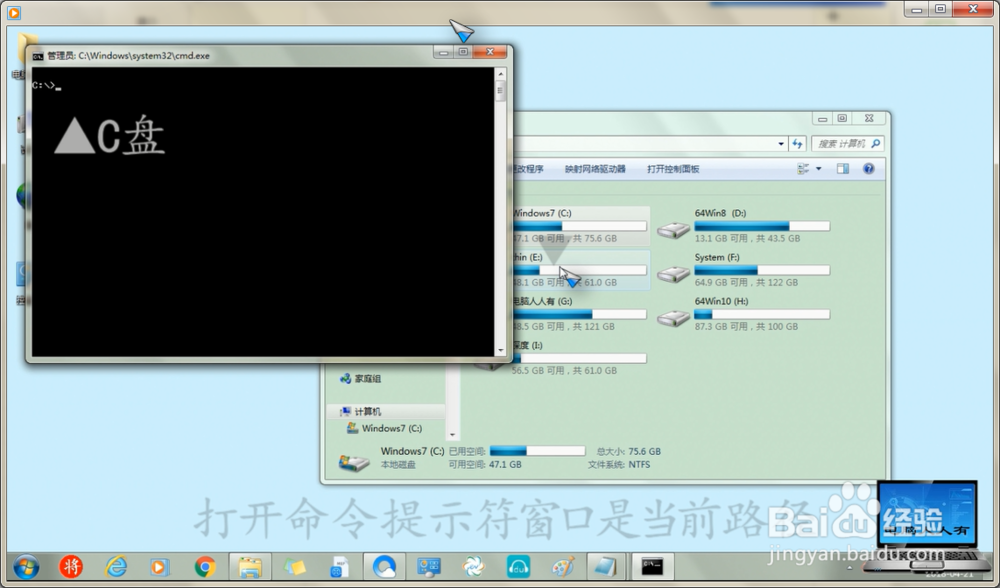Click the Explorer change view icon
Image resolution: width=1000 pixels, height=588 pixels.
click(x=803, y=169)
